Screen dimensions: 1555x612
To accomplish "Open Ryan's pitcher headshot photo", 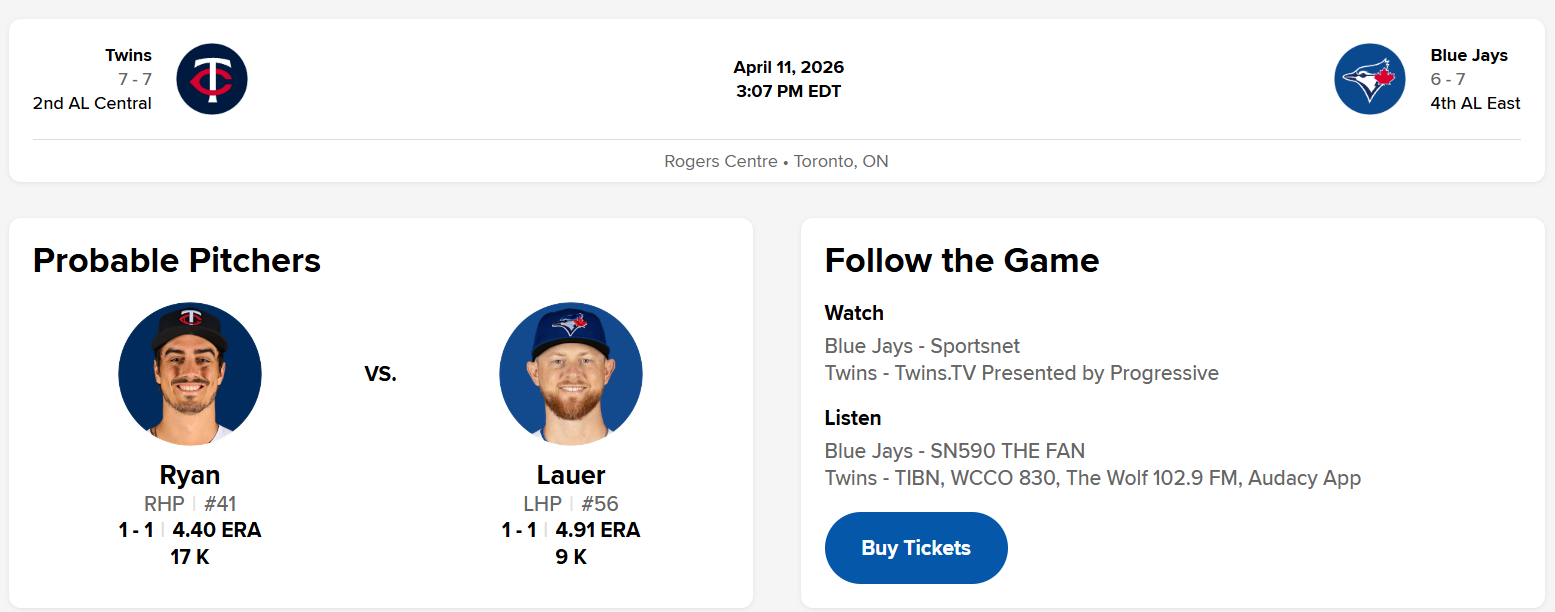I will [190, 374].
